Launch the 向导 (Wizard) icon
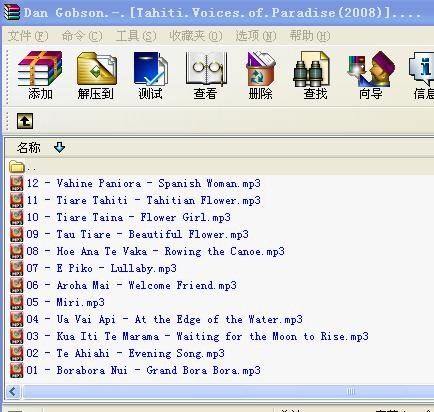The image size is (434, 412). (x=370, y=75)
